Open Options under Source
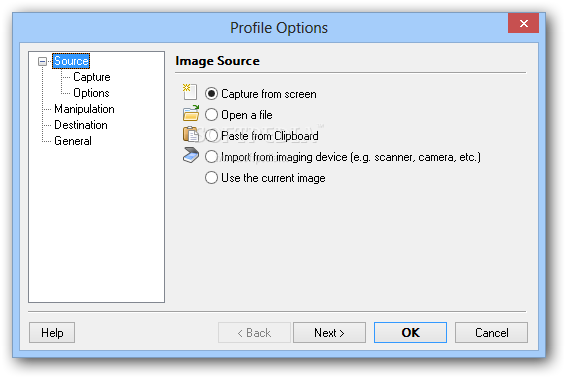Viewport: 566px width, 378px height. point(91,93)
